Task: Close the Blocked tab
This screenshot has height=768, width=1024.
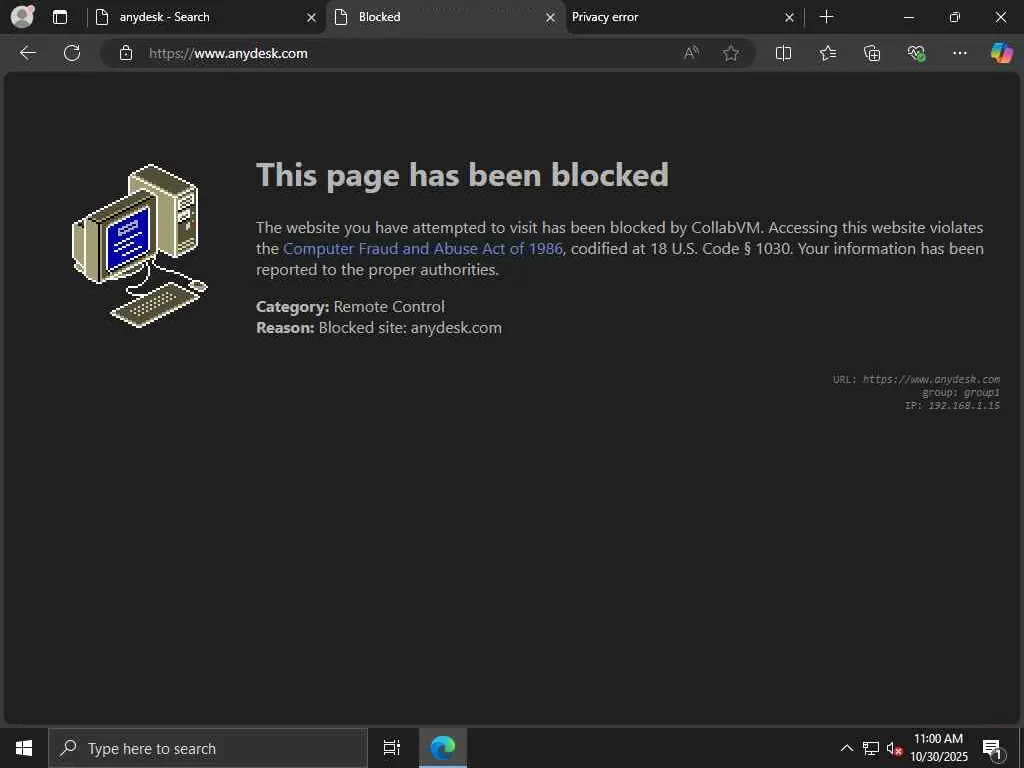Action: click(551, 18)
